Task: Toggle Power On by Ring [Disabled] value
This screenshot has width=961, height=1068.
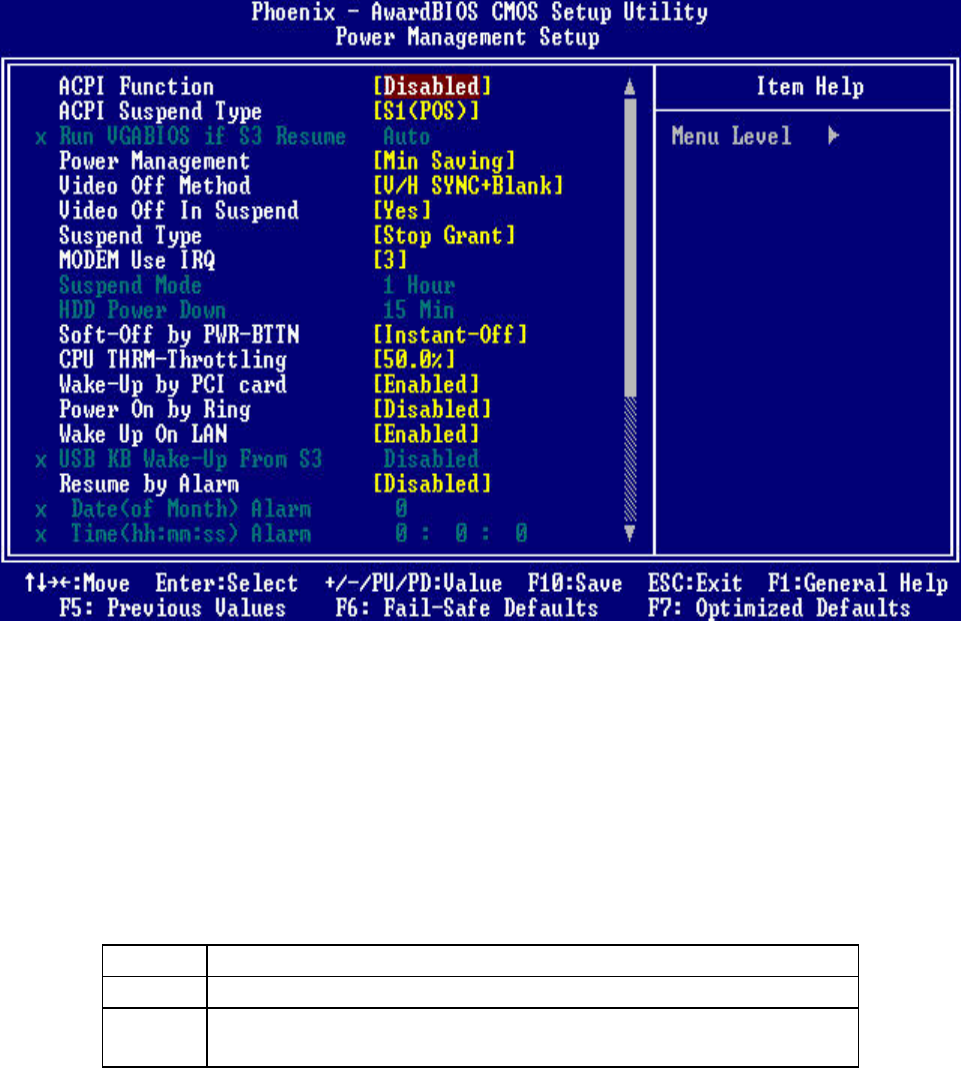Action: click(432, 409)
